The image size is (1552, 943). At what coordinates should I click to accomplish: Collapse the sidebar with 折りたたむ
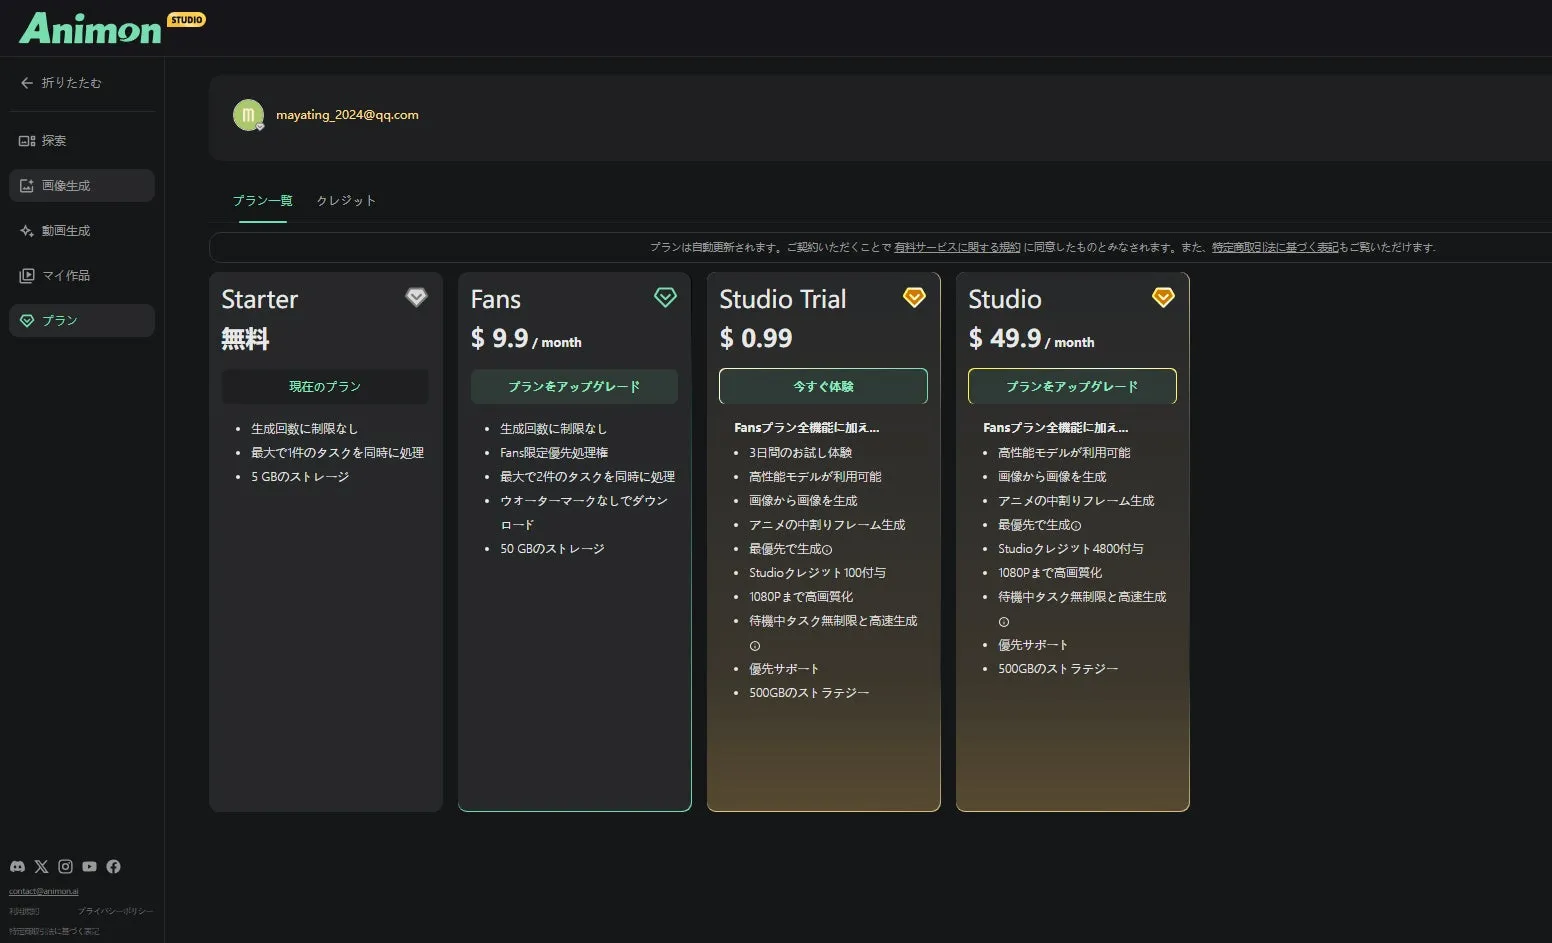[x=61, y=83]
